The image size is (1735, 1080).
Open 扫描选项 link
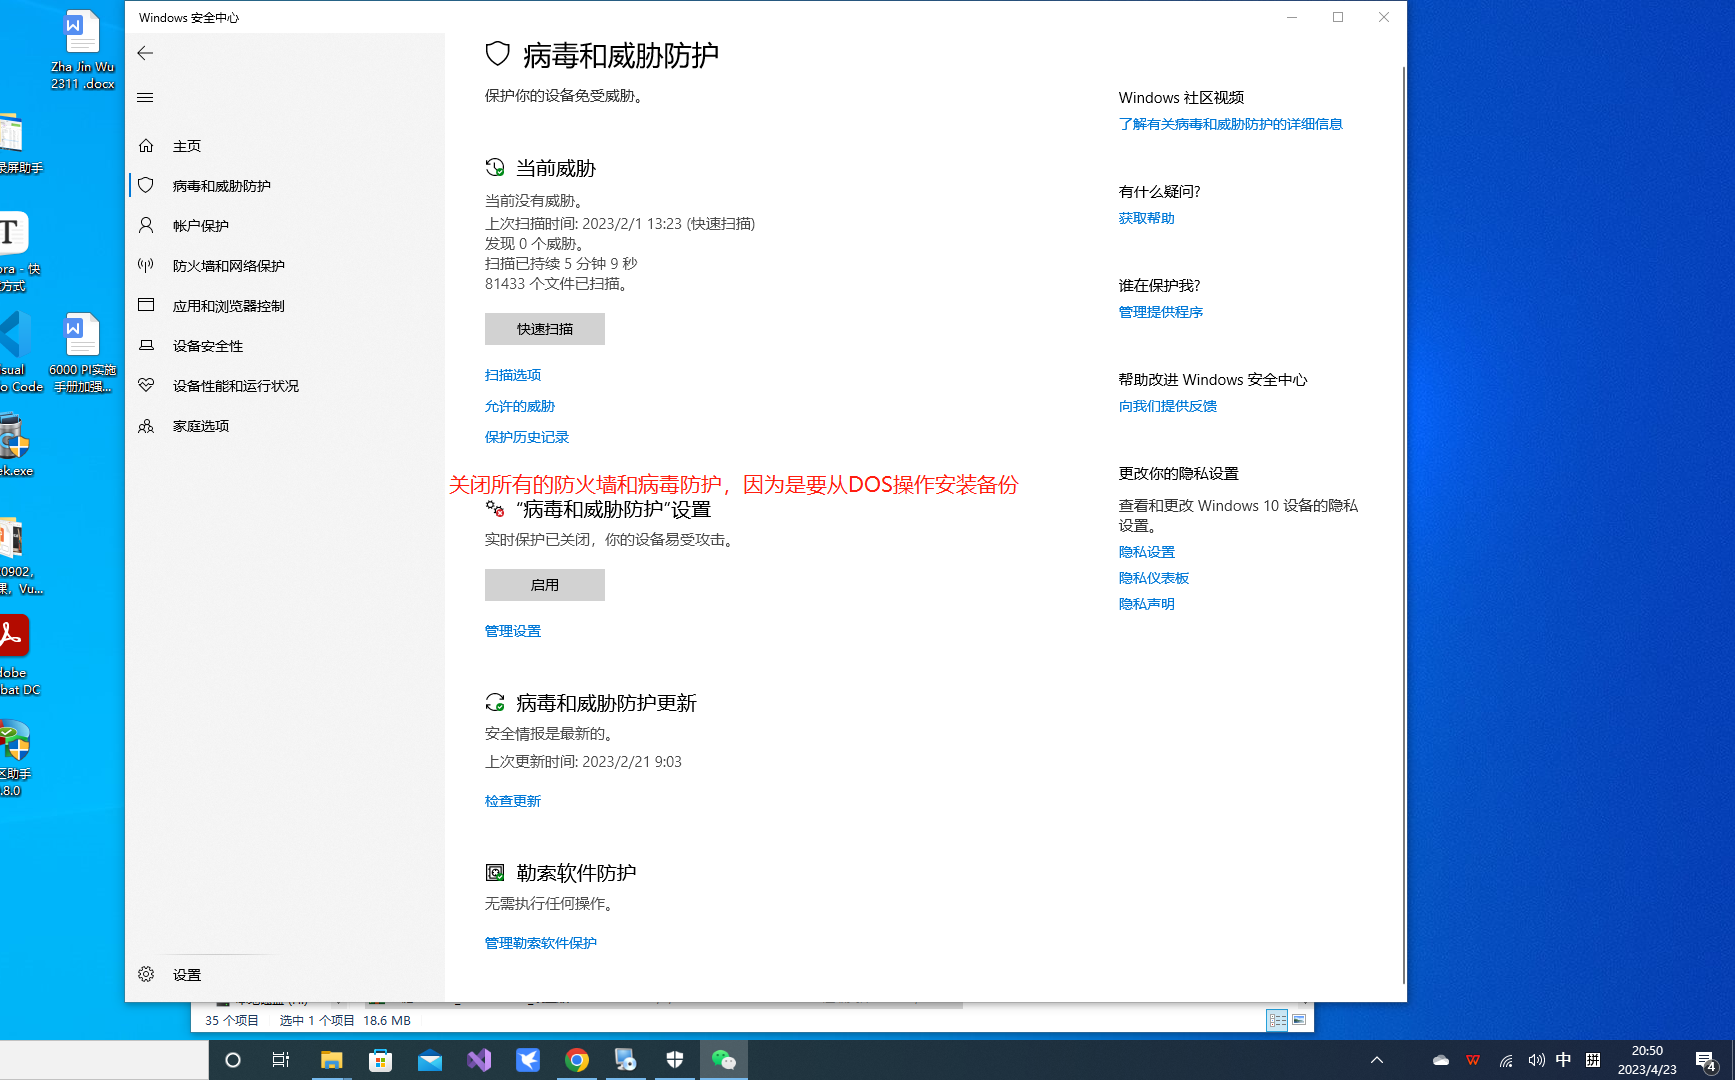tap(513, 375)
